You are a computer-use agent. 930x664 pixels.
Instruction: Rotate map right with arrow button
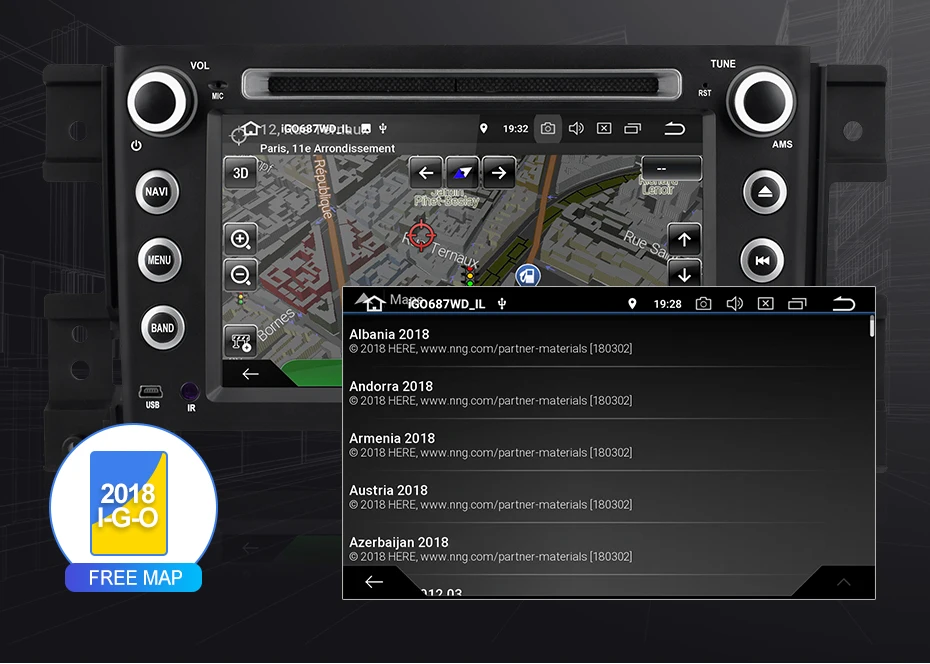(x=498, y=173)
